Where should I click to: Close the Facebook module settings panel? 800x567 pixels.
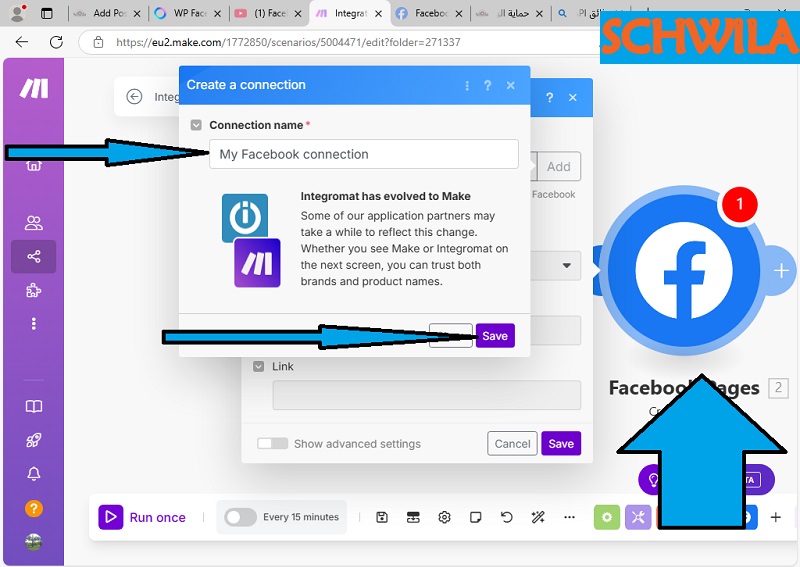pos(573,97)
